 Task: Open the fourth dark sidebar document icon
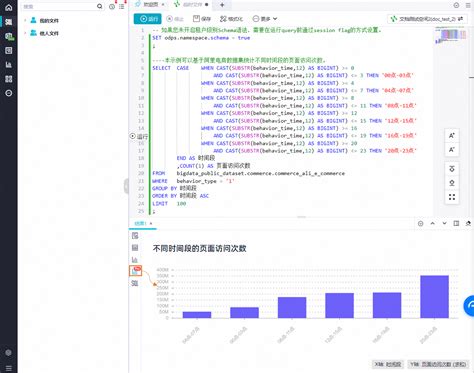coord(9,50)
